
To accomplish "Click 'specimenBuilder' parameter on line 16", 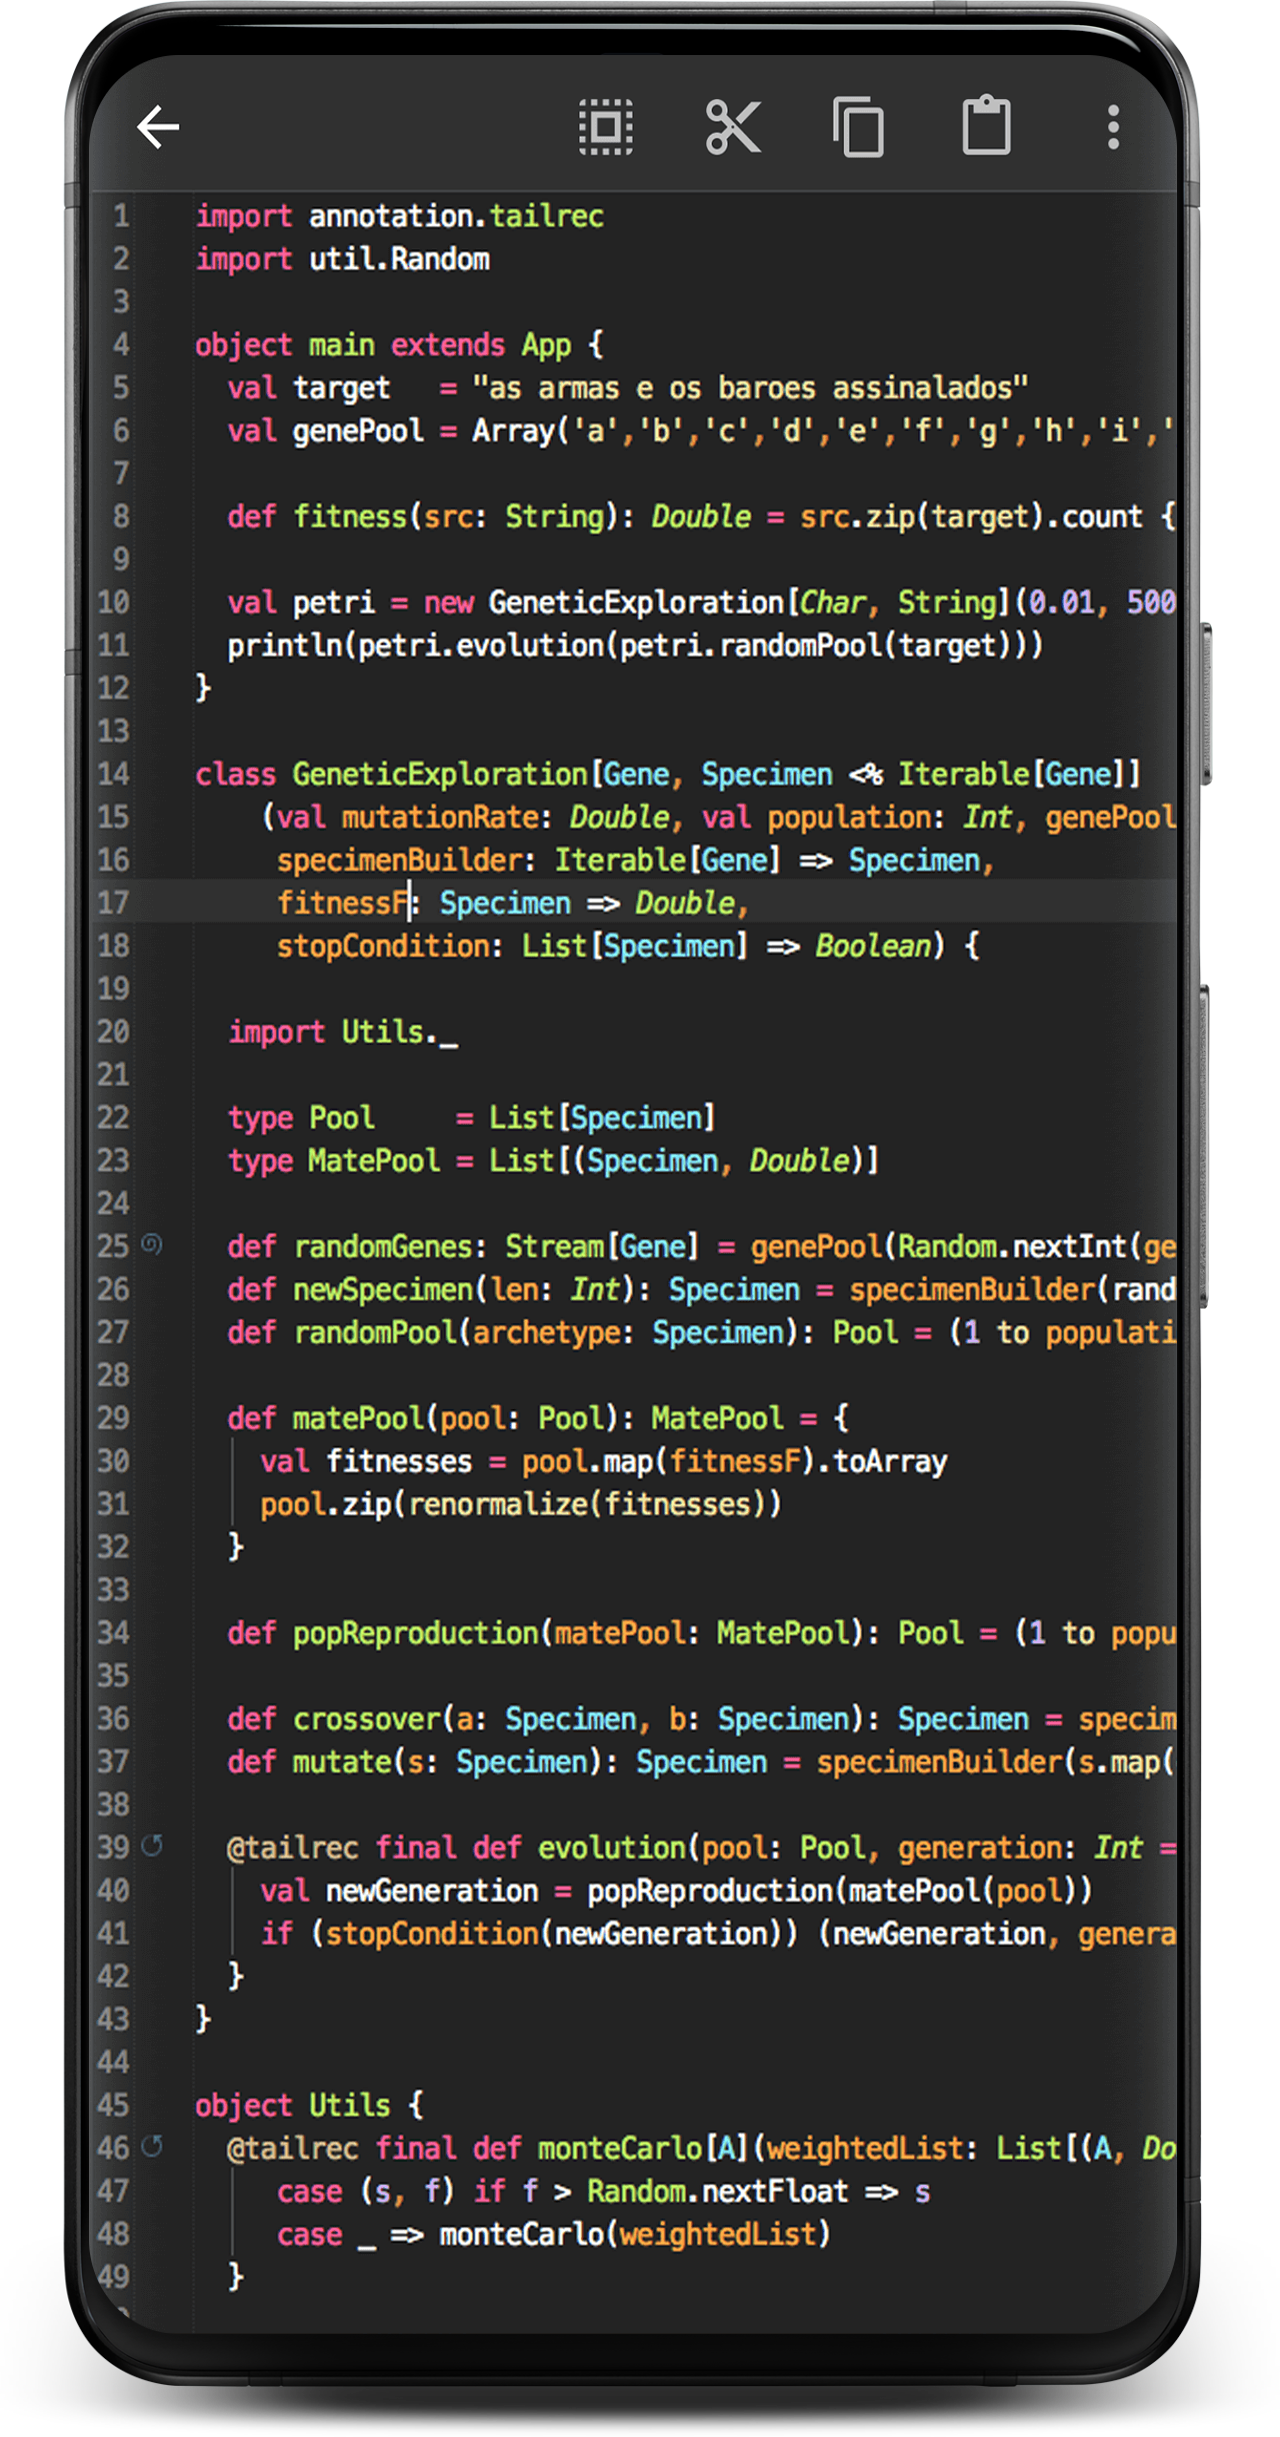I will point(399,861).
